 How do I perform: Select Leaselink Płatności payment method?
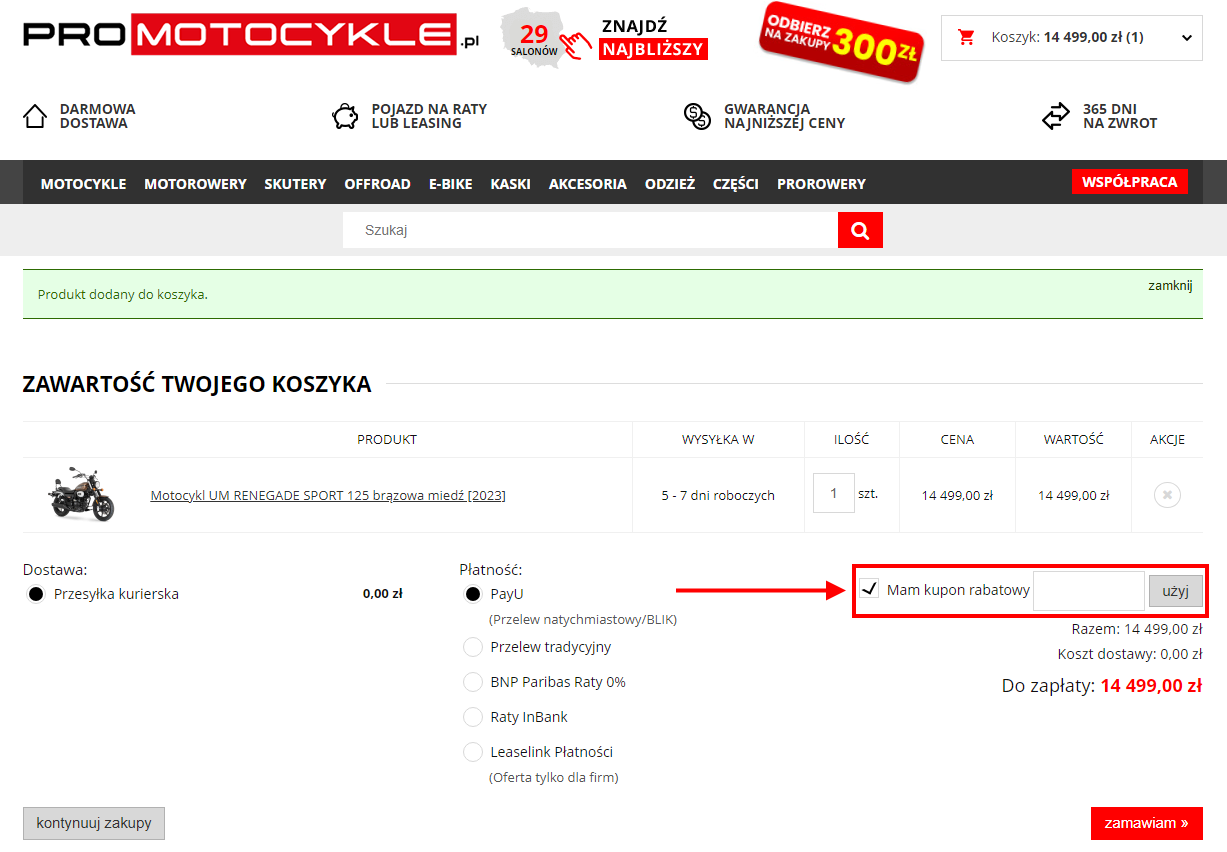[x=473, y=752]
